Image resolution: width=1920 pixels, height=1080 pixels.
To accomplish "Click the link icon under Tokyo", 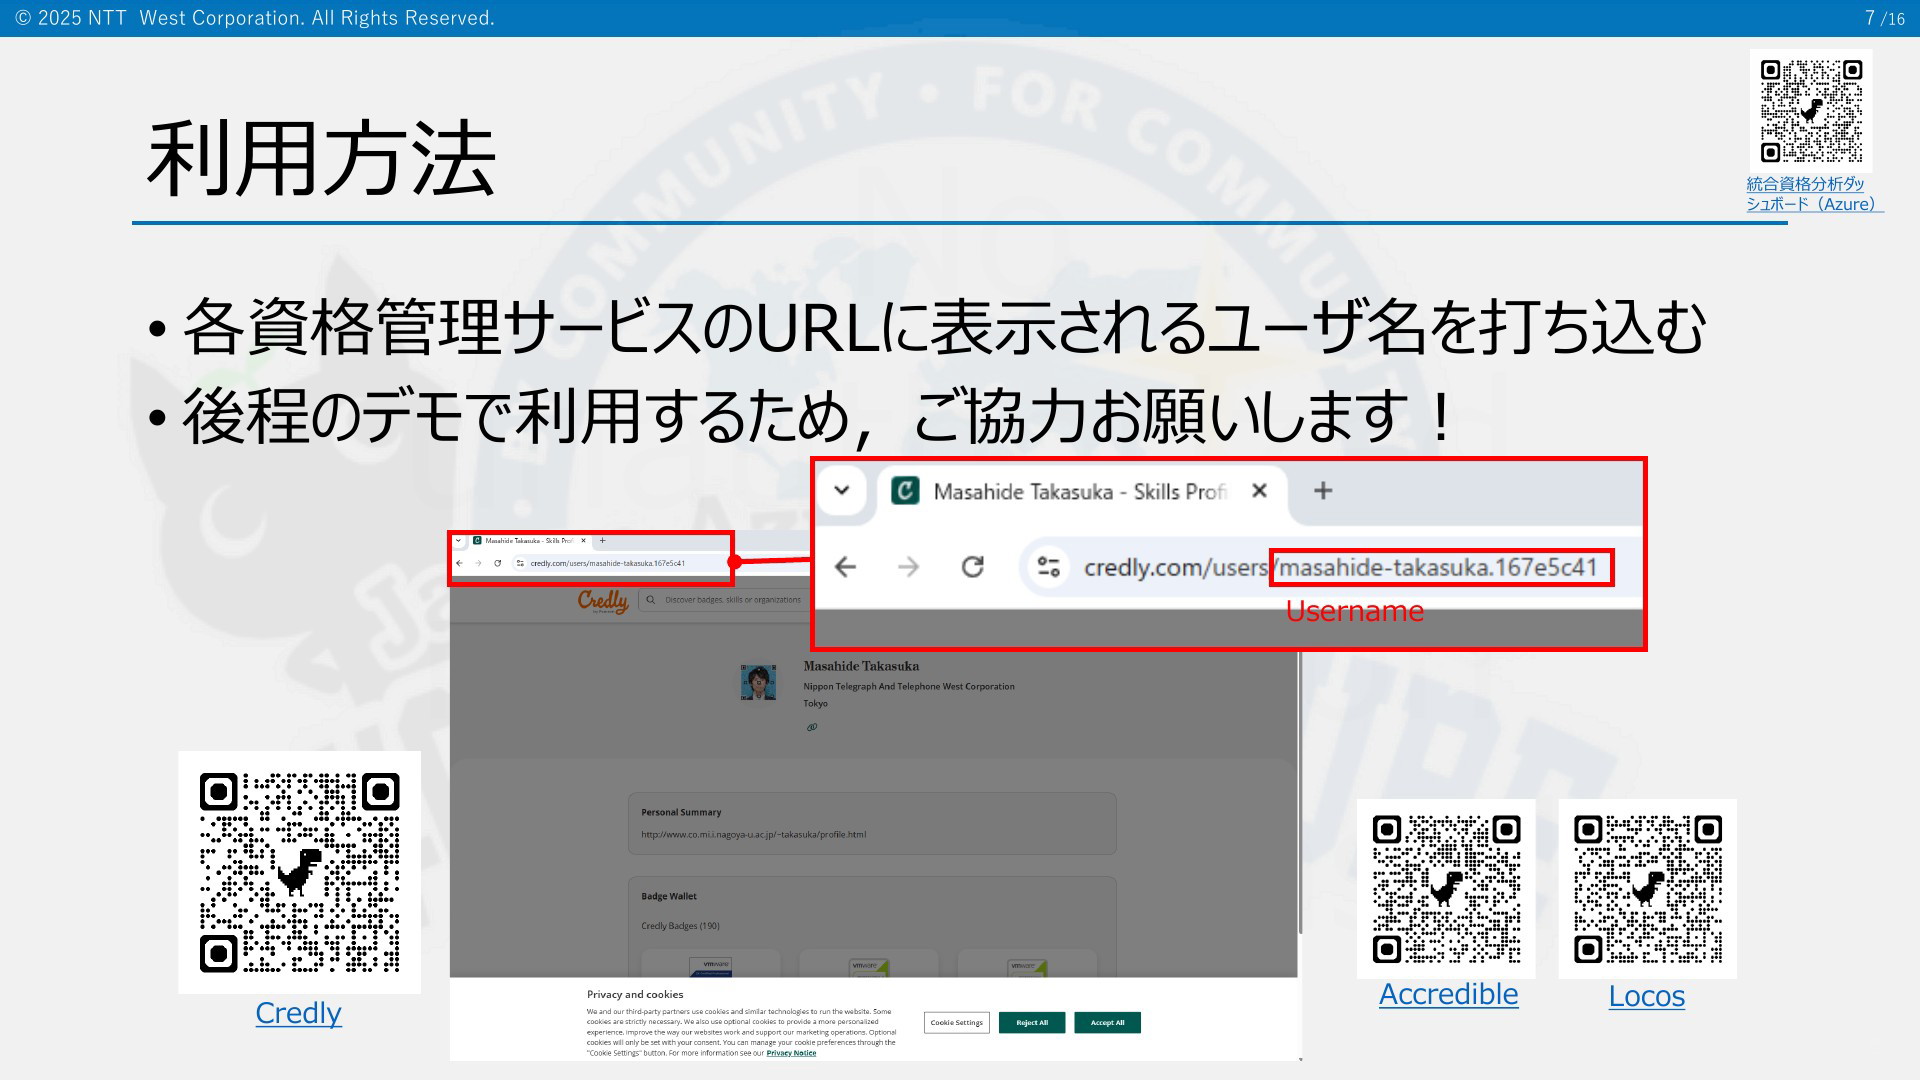I will 812,727.
